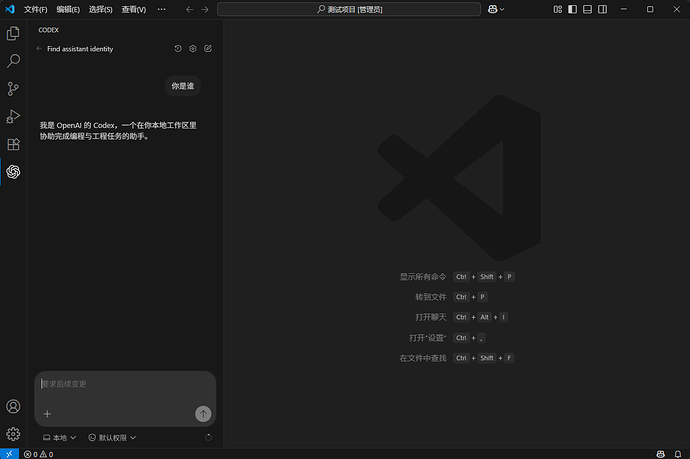Open errors and warnings count in status bar
The image size is (690, 459).
click(x=39, y=454)
